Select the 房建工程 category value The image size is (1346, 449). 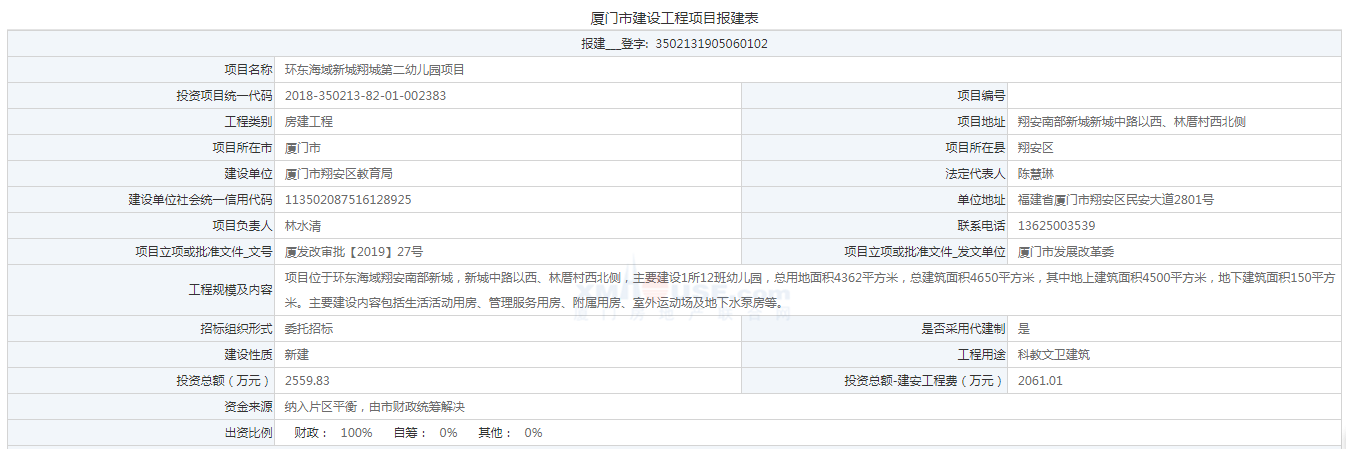(x=309, y=122)
